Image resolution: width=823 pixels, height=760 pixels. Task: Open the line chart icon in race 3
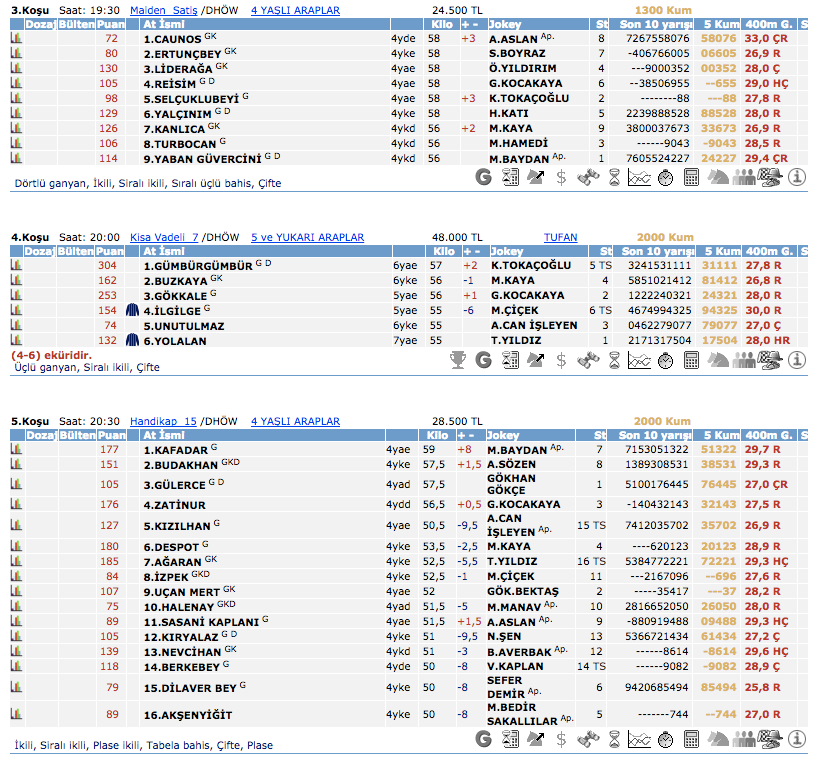pyautogui.click(x=639, y=177)
